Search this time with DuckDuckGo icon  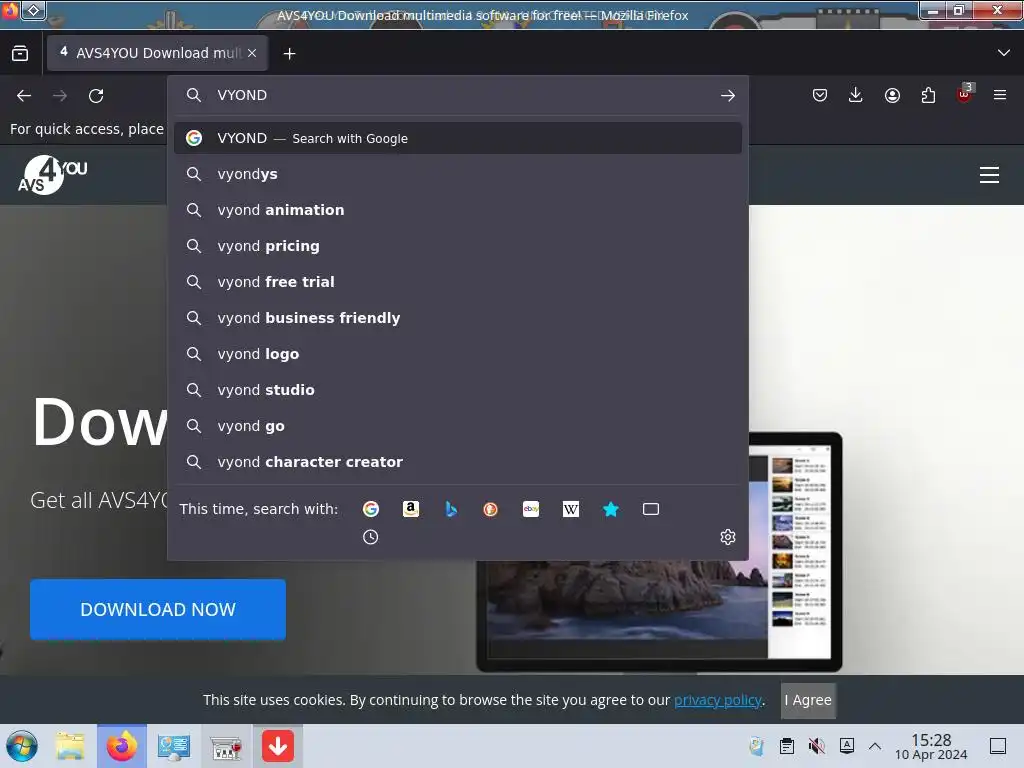click(490, 509)
